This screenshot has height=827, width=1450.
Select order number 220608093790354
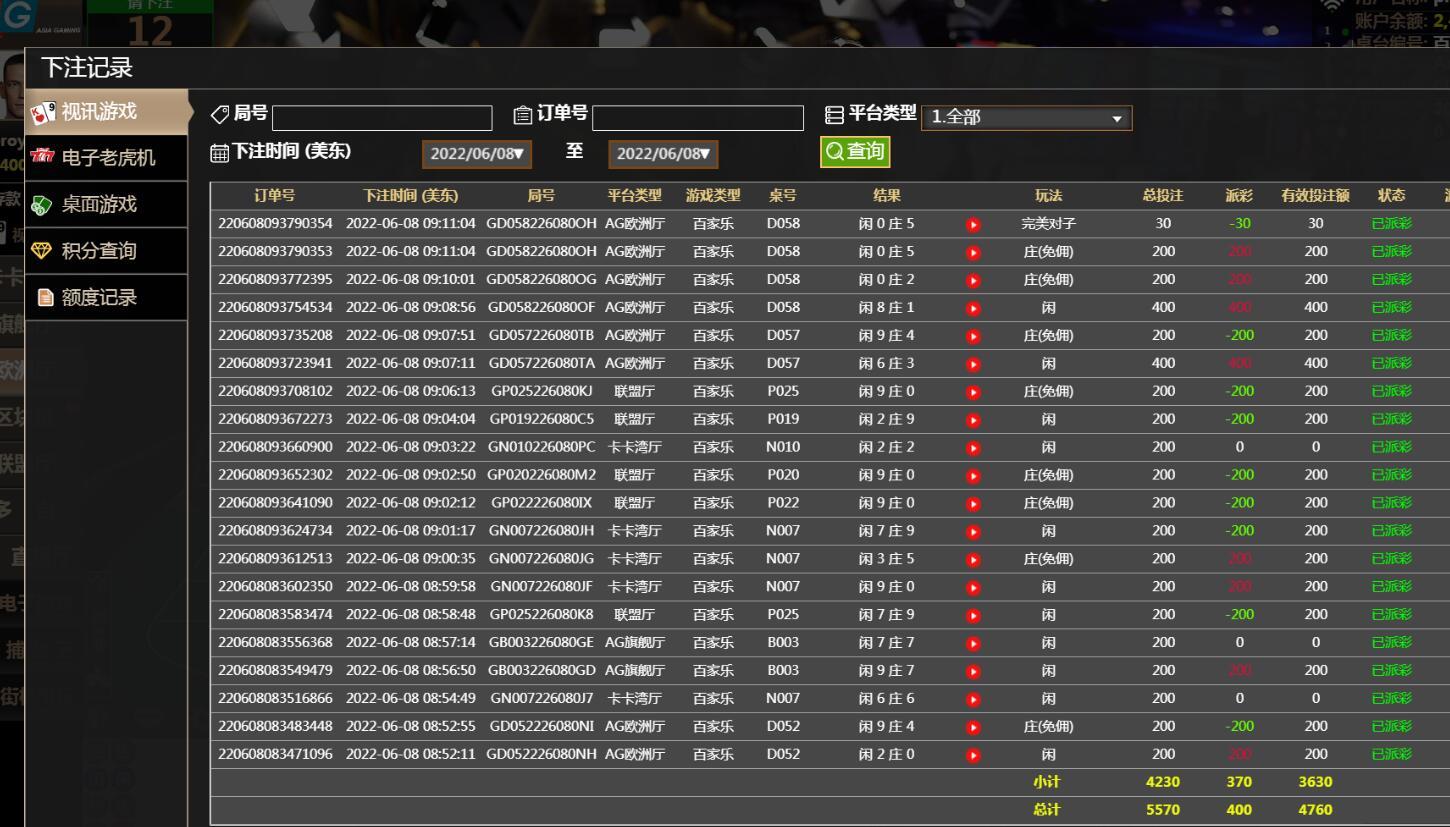coord(275,224)
